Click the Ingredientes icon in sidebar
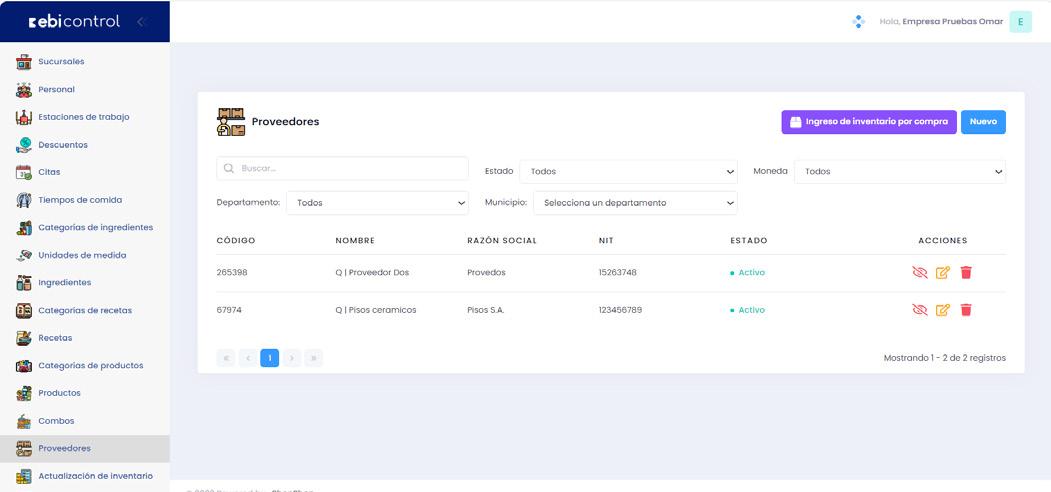 pos(23,283)
